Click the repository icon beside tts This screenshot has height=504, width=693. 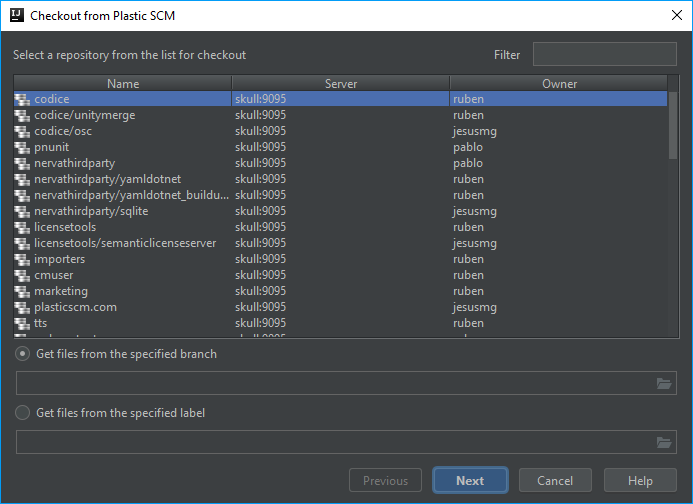click(x=22, y=323)
